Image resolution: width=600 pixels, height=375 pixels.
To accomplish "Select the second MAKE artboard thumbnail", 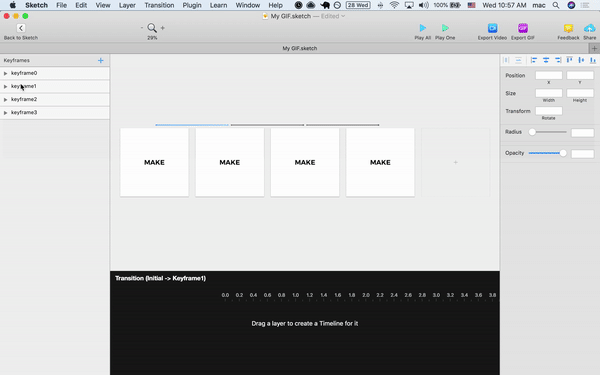I will click(x=230, y=162).
